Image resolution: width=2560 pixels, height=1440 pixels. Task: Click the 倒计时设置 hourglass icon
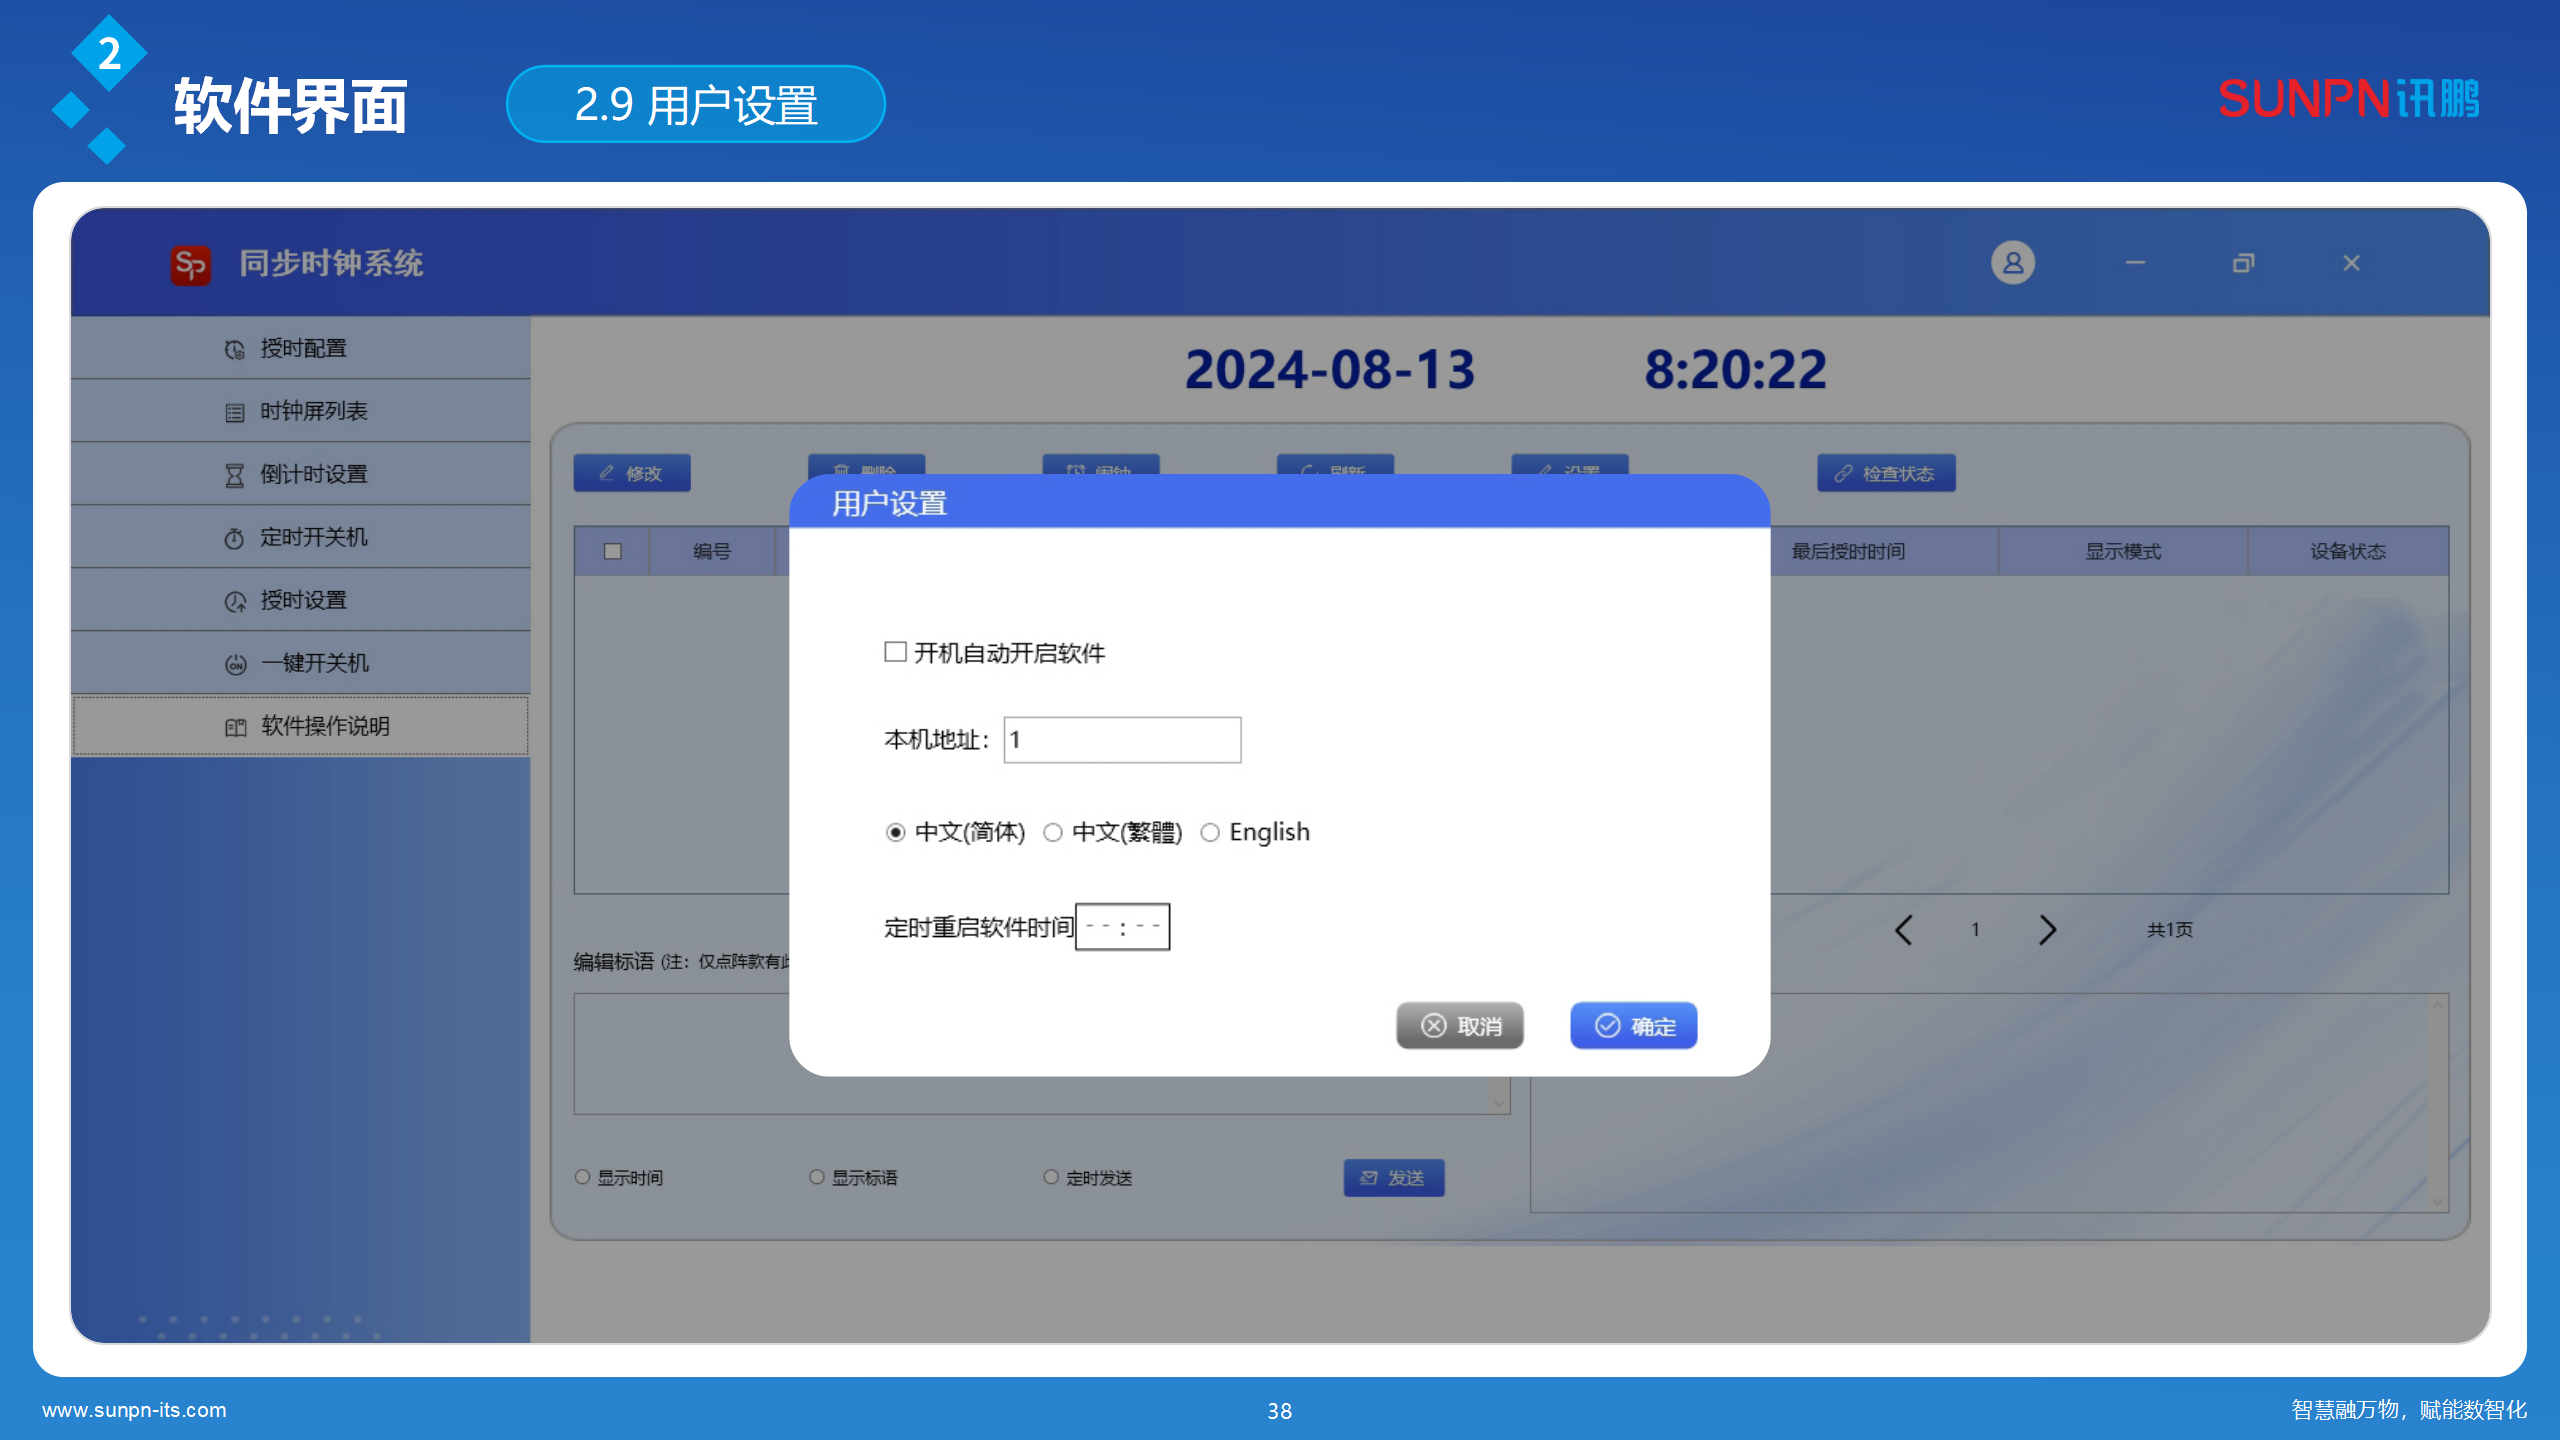click(234, 475)
